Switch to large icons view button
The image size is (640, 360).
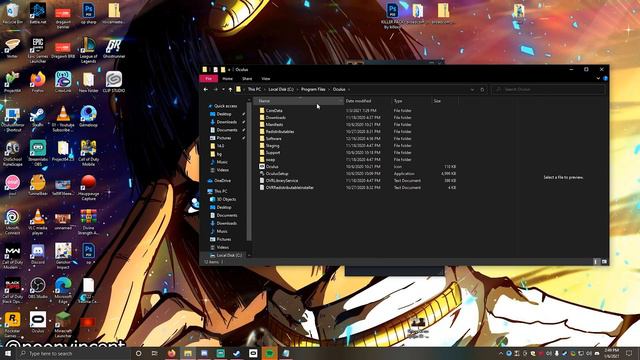click(x=604, y=262)
